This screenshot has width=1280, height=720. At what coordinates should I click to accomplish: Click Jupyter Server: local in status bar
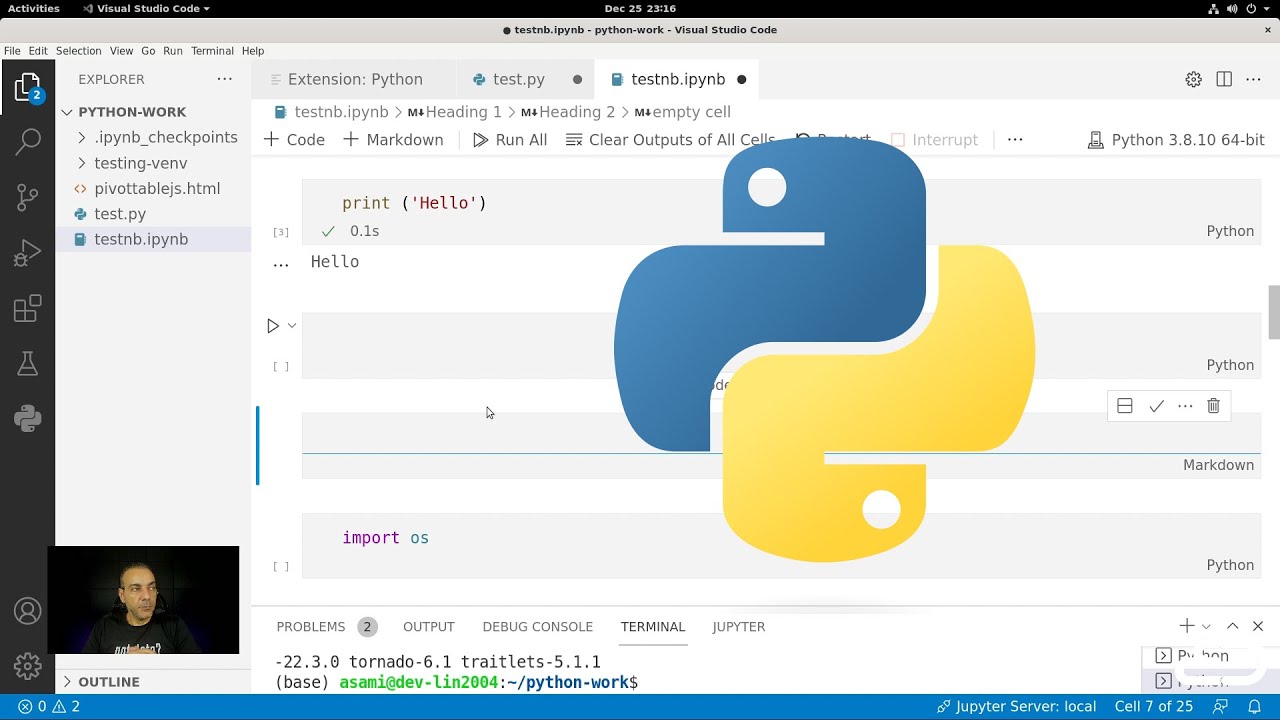click(x=1016, y=706)
